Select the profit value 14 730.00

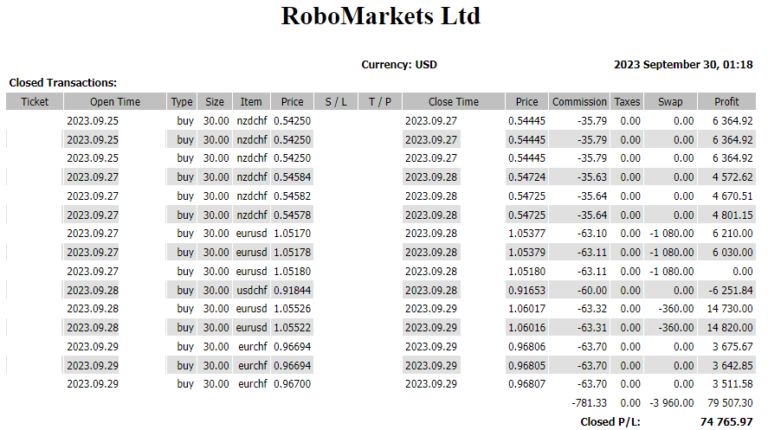tap(730, 309)
